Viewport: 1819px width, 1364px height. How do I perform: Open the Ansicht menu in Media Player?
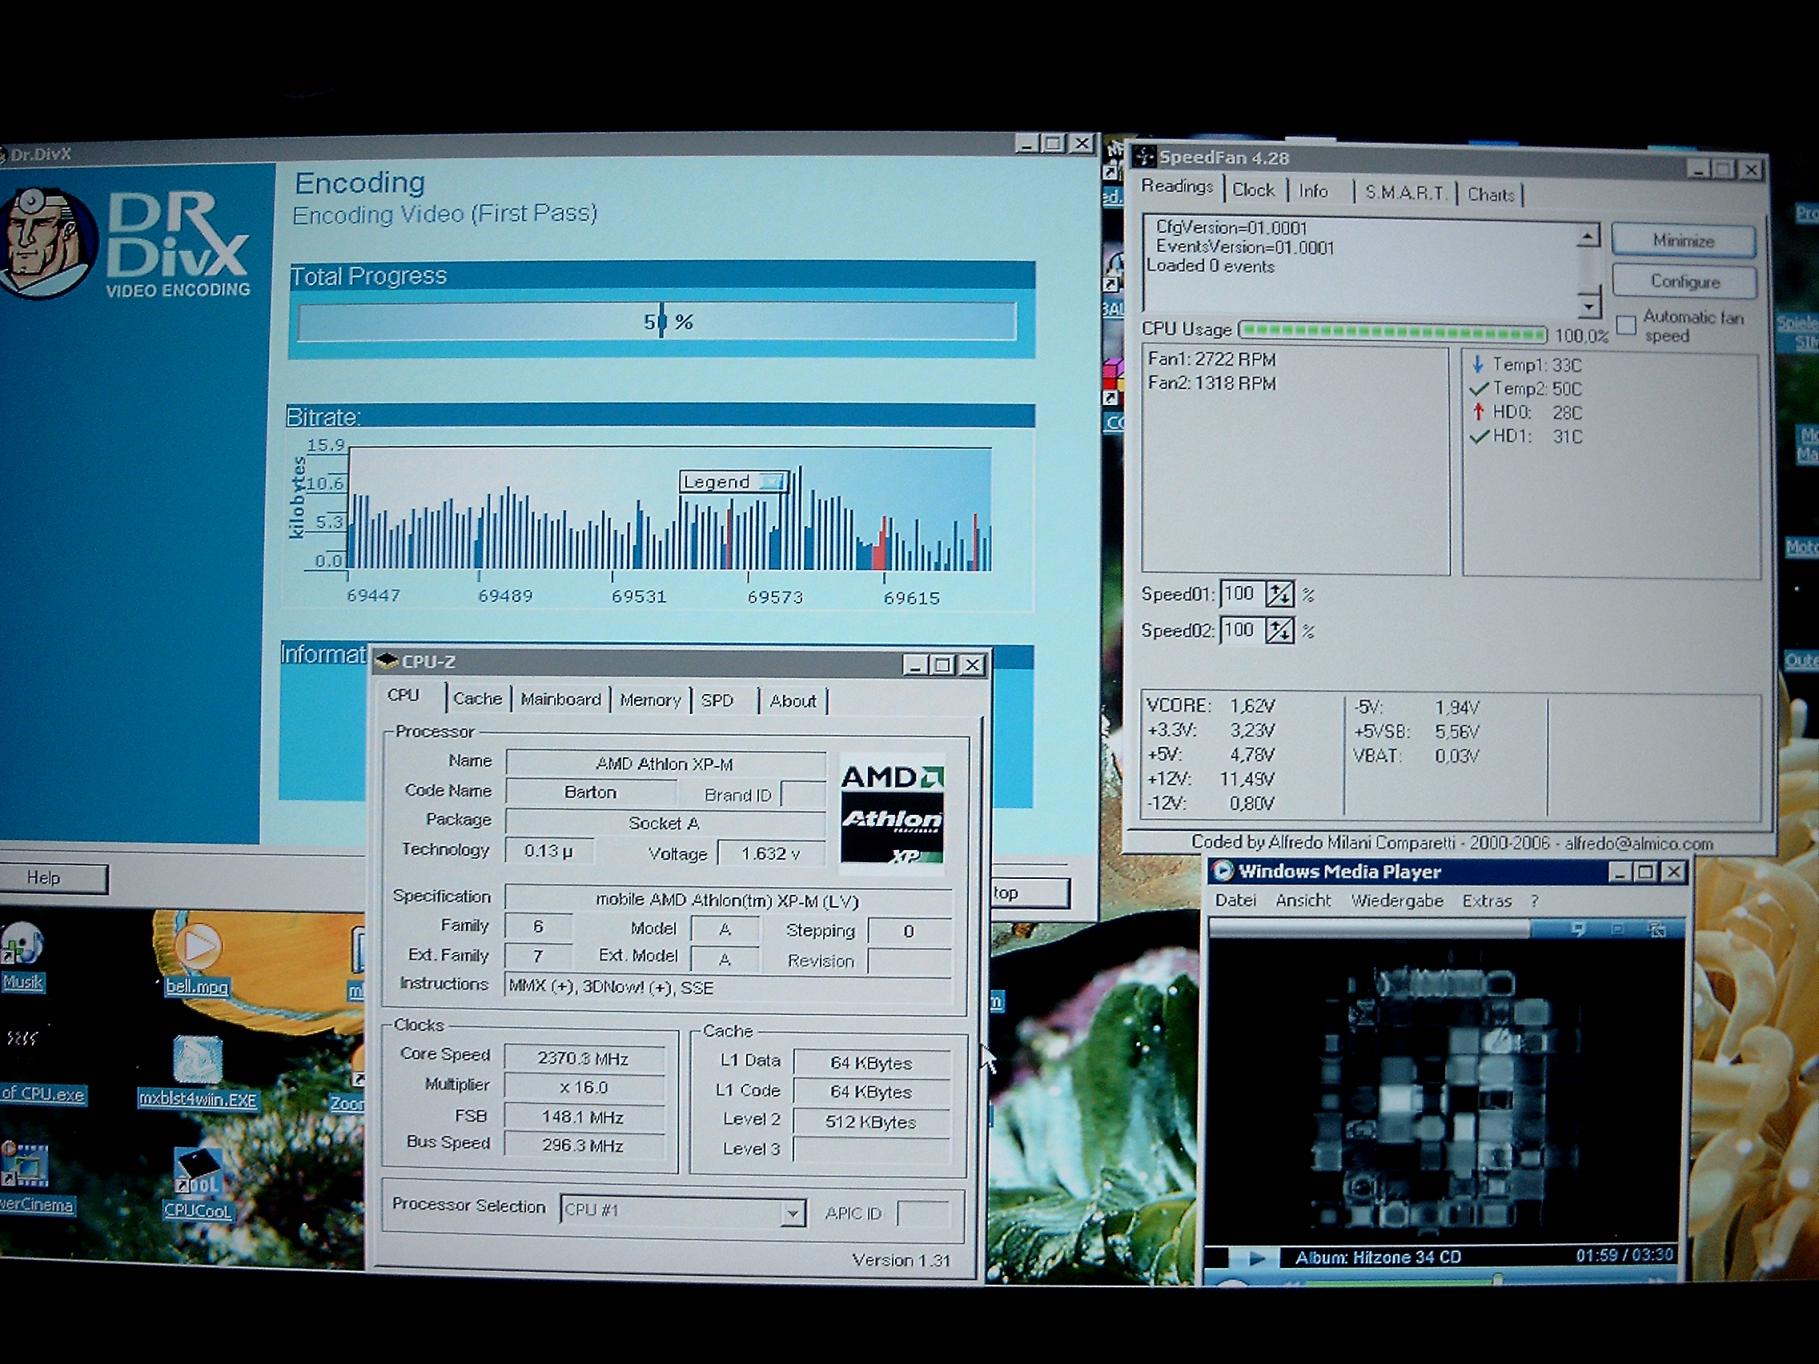tap(1303, 901)
